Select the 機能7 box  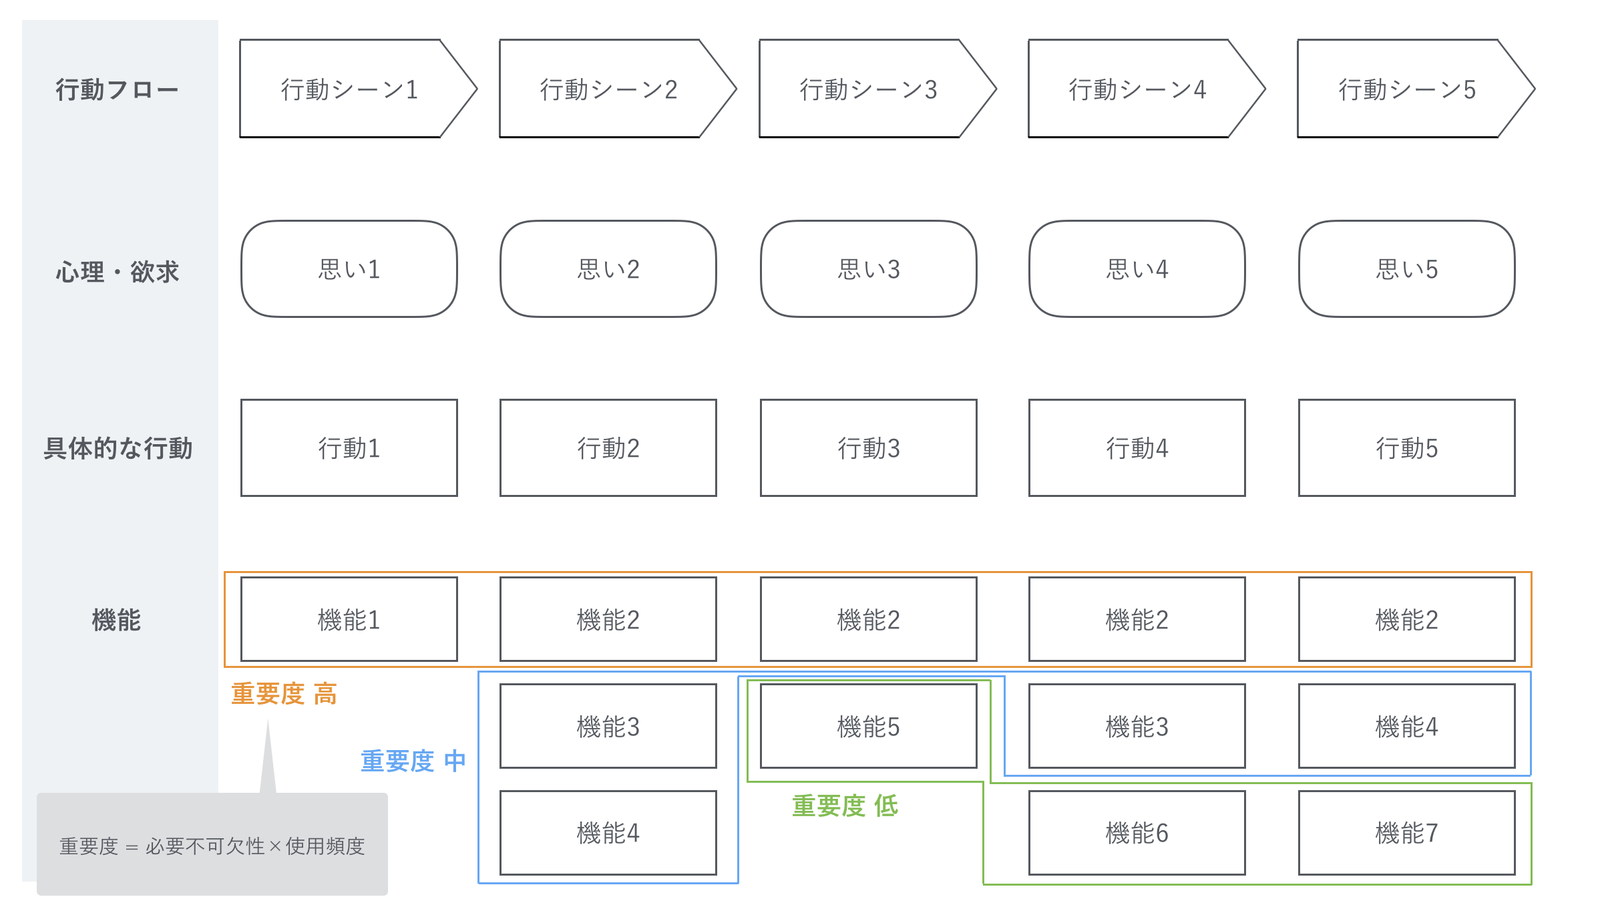point(1406,833)
